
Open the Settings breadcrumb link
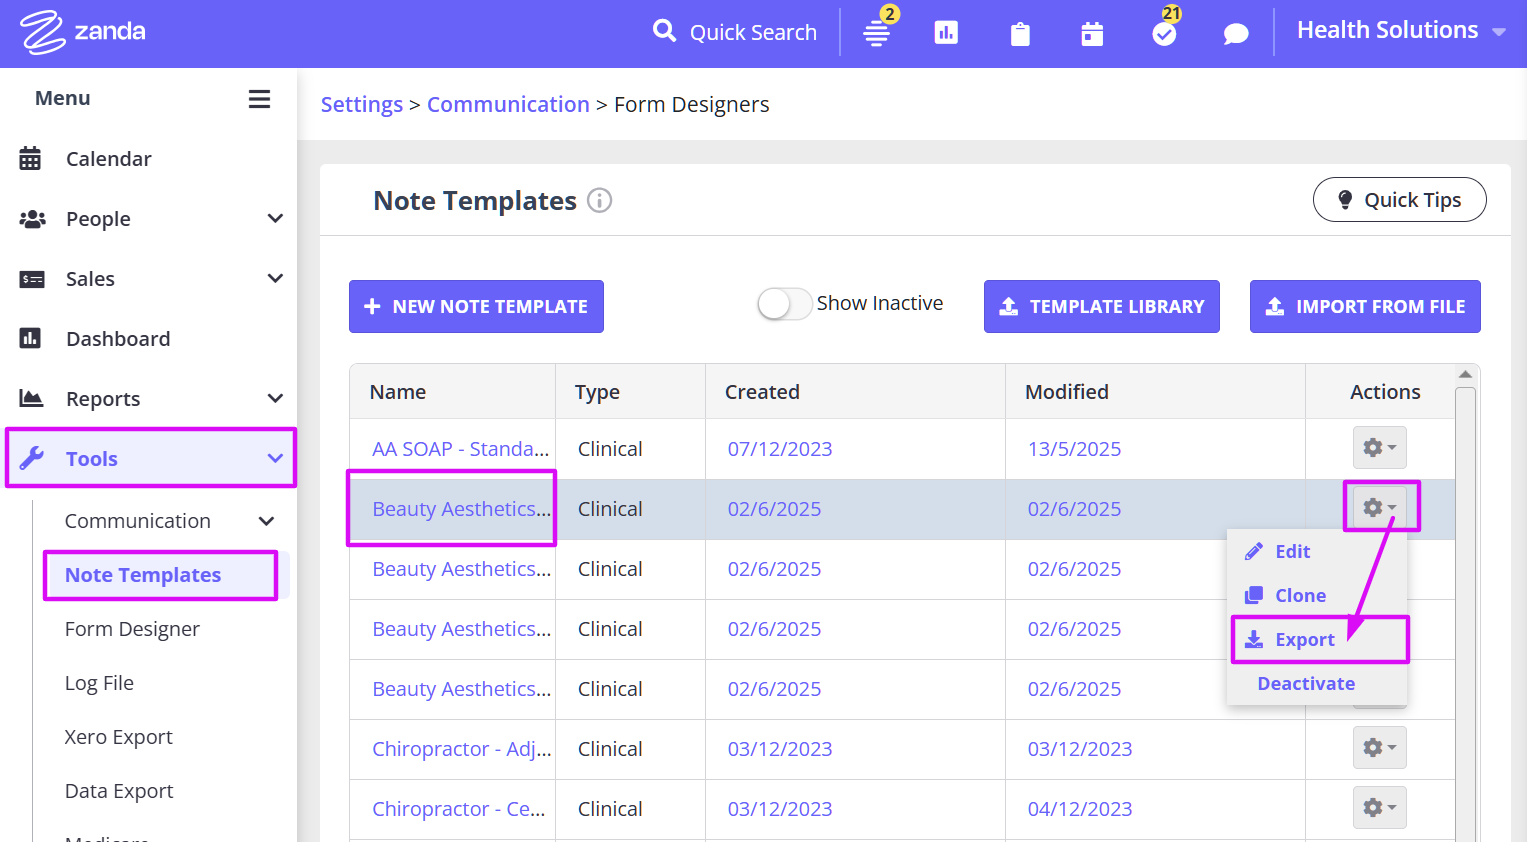coord(362,104)
